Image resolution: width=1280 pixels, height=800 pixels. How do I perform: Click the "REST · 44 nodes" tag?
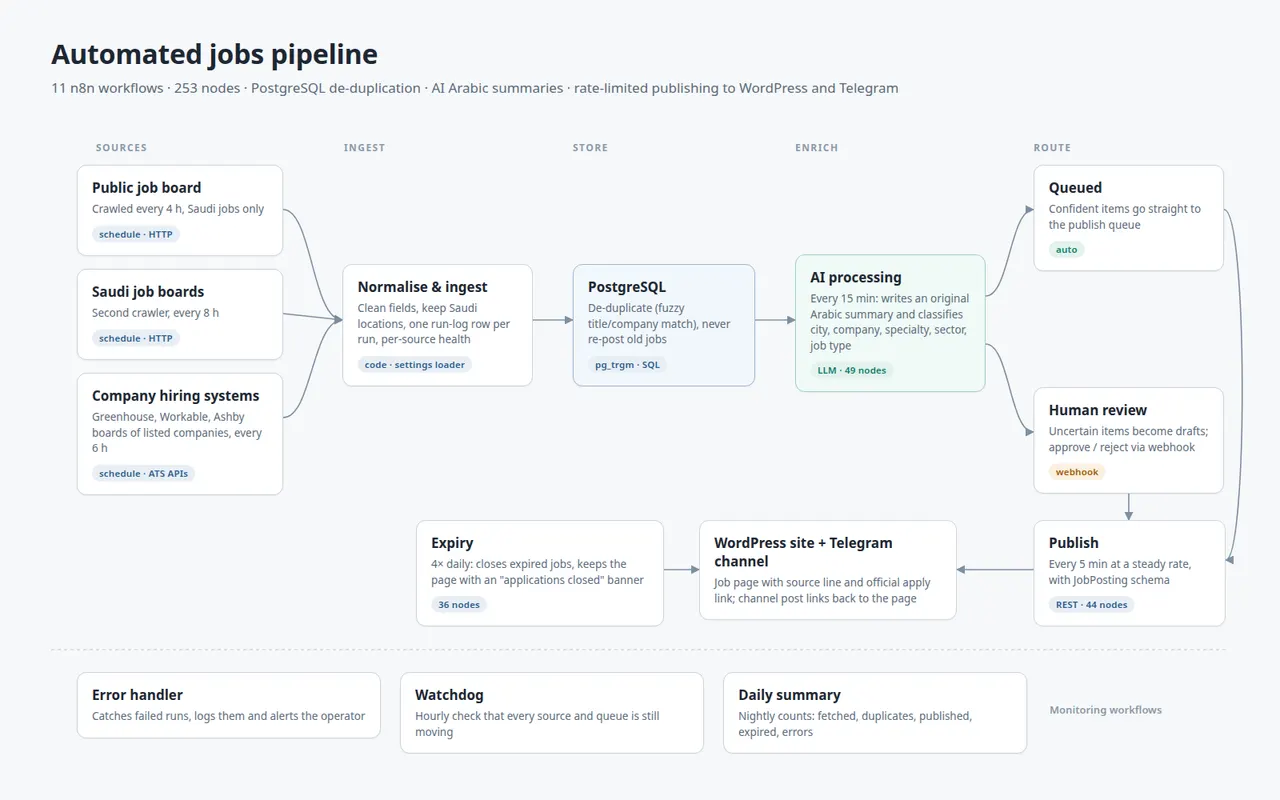(x=1092, y=605)
